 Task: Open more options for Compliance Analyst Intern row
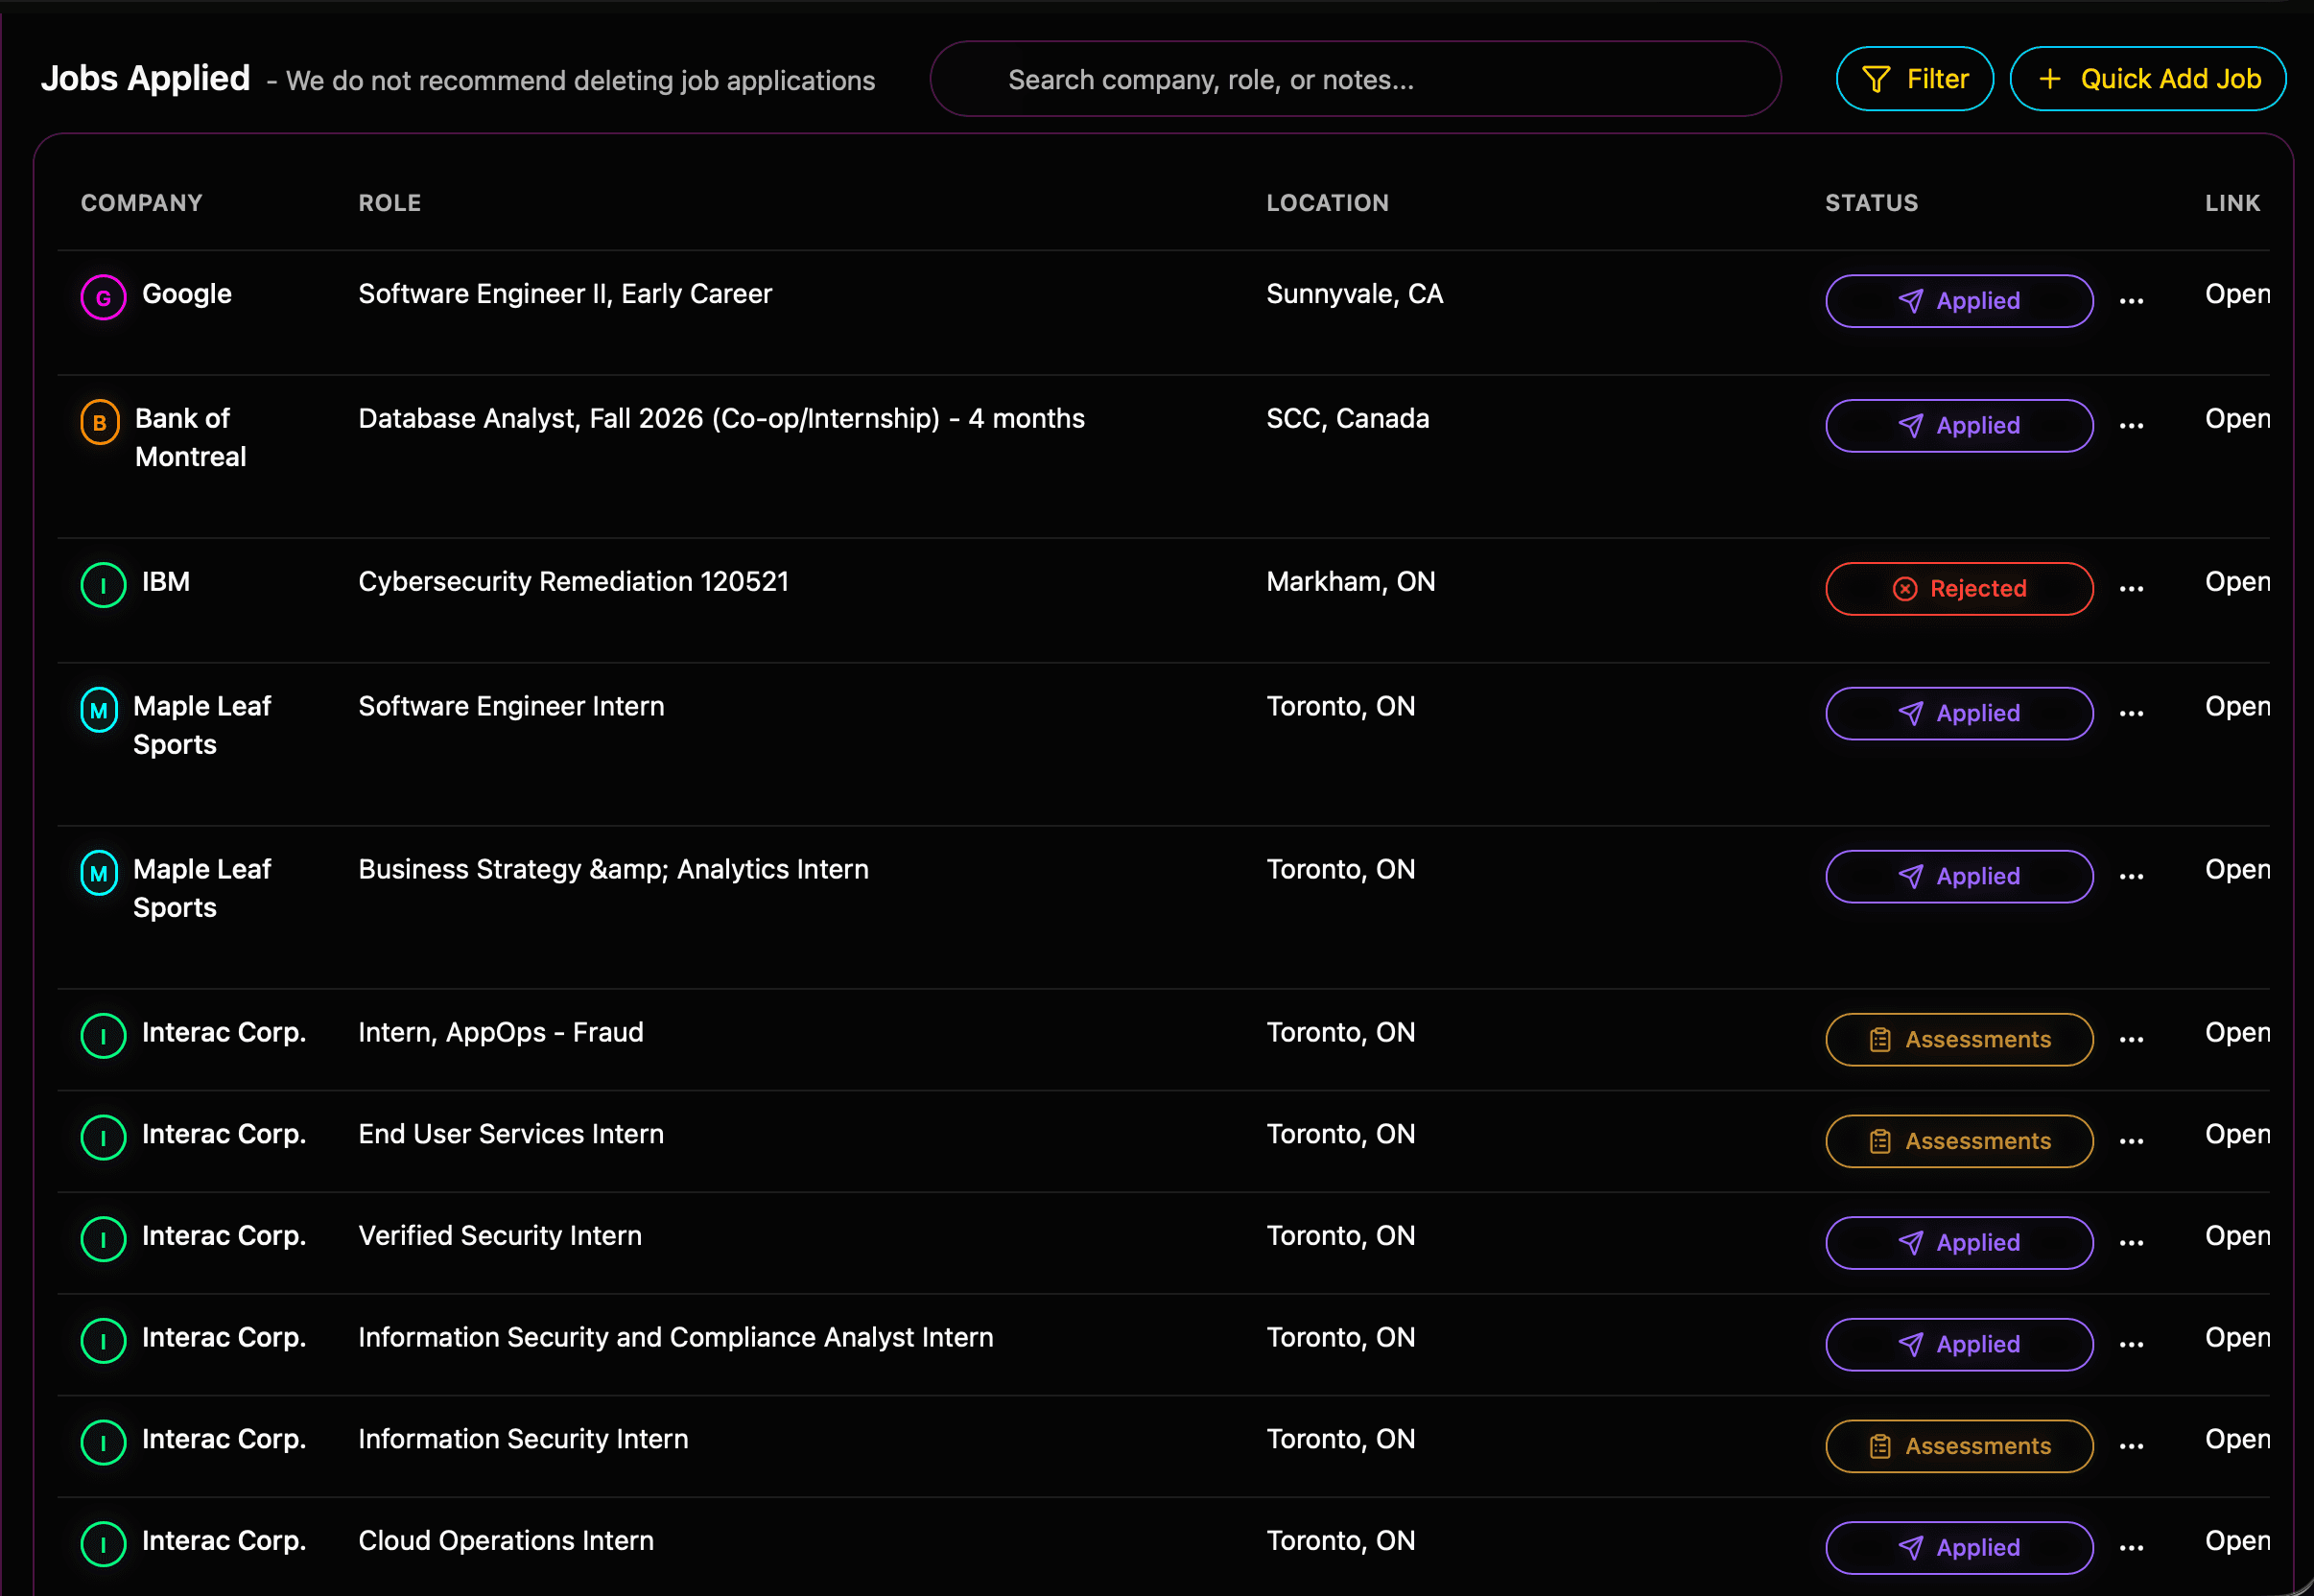(2131, 1345)
